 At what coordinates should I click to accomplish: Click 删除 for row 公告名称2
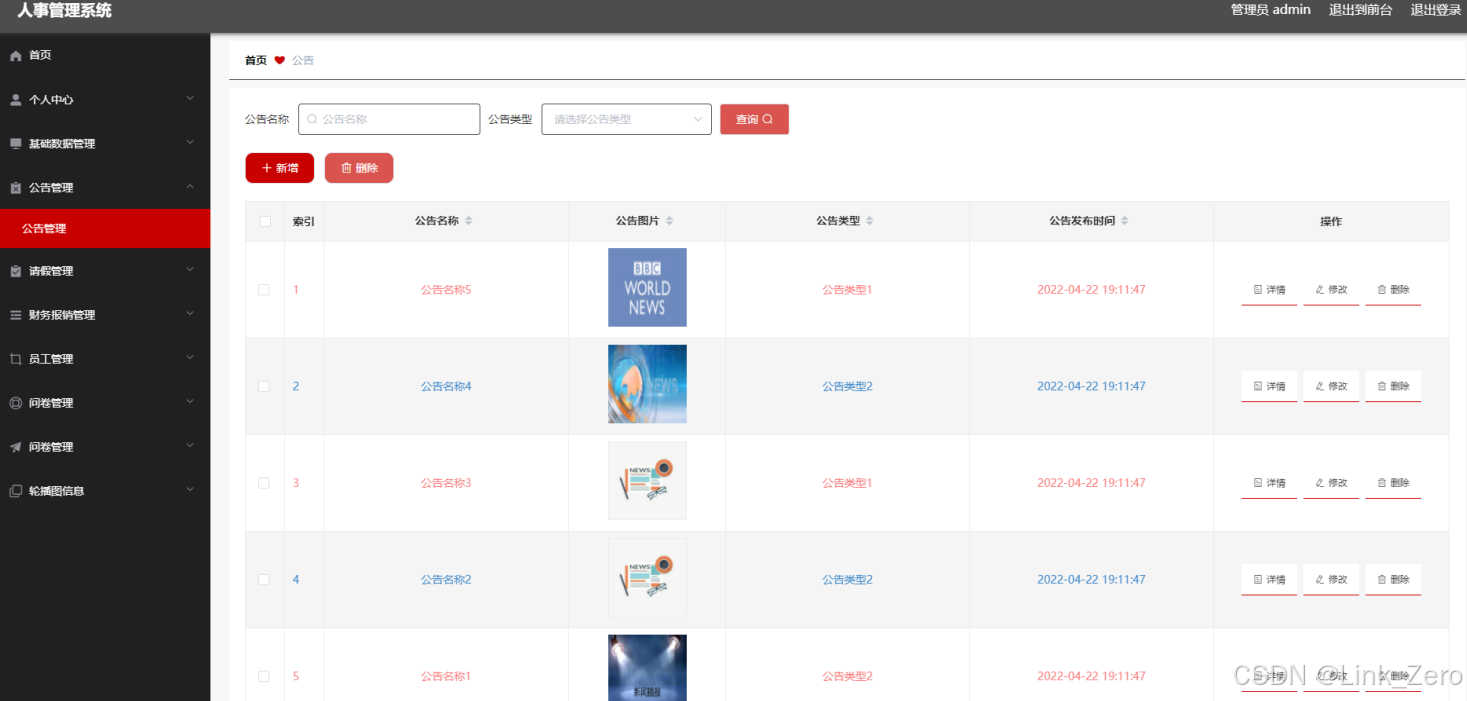point(1393,580)
